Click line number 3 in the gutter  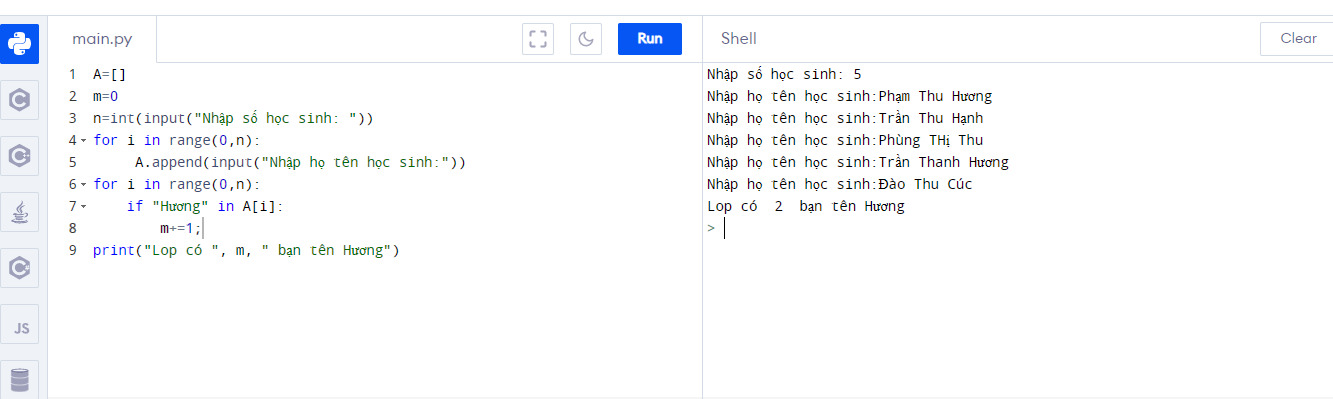[x=73, y=118]
